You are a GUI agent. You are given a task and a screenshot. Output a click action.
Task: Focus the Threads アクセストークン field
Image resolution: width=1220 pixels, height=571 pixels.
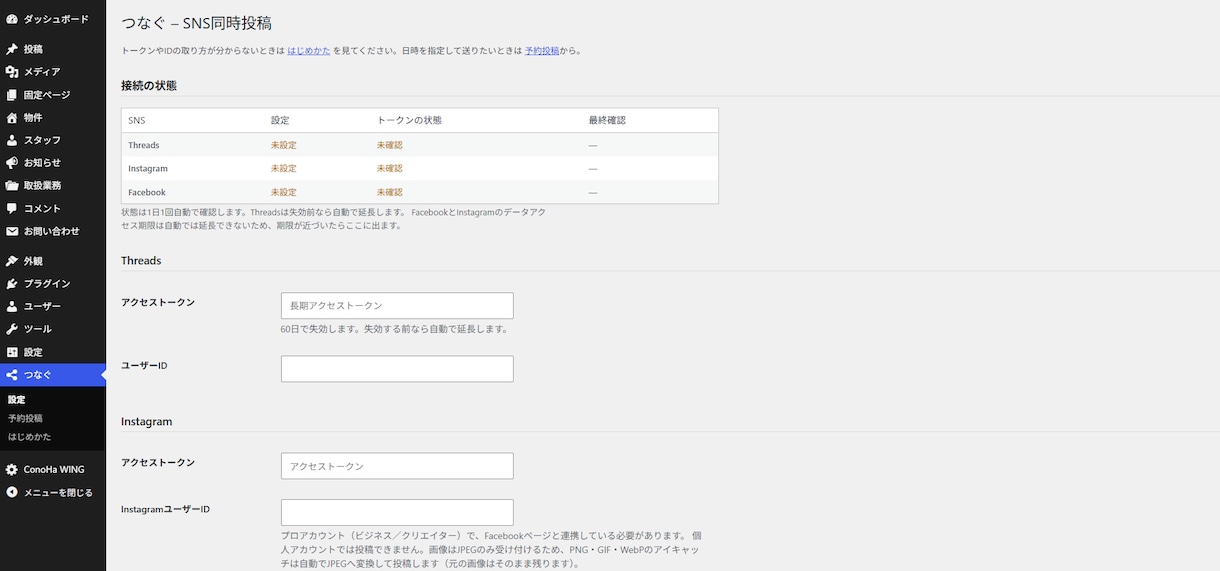397,306
